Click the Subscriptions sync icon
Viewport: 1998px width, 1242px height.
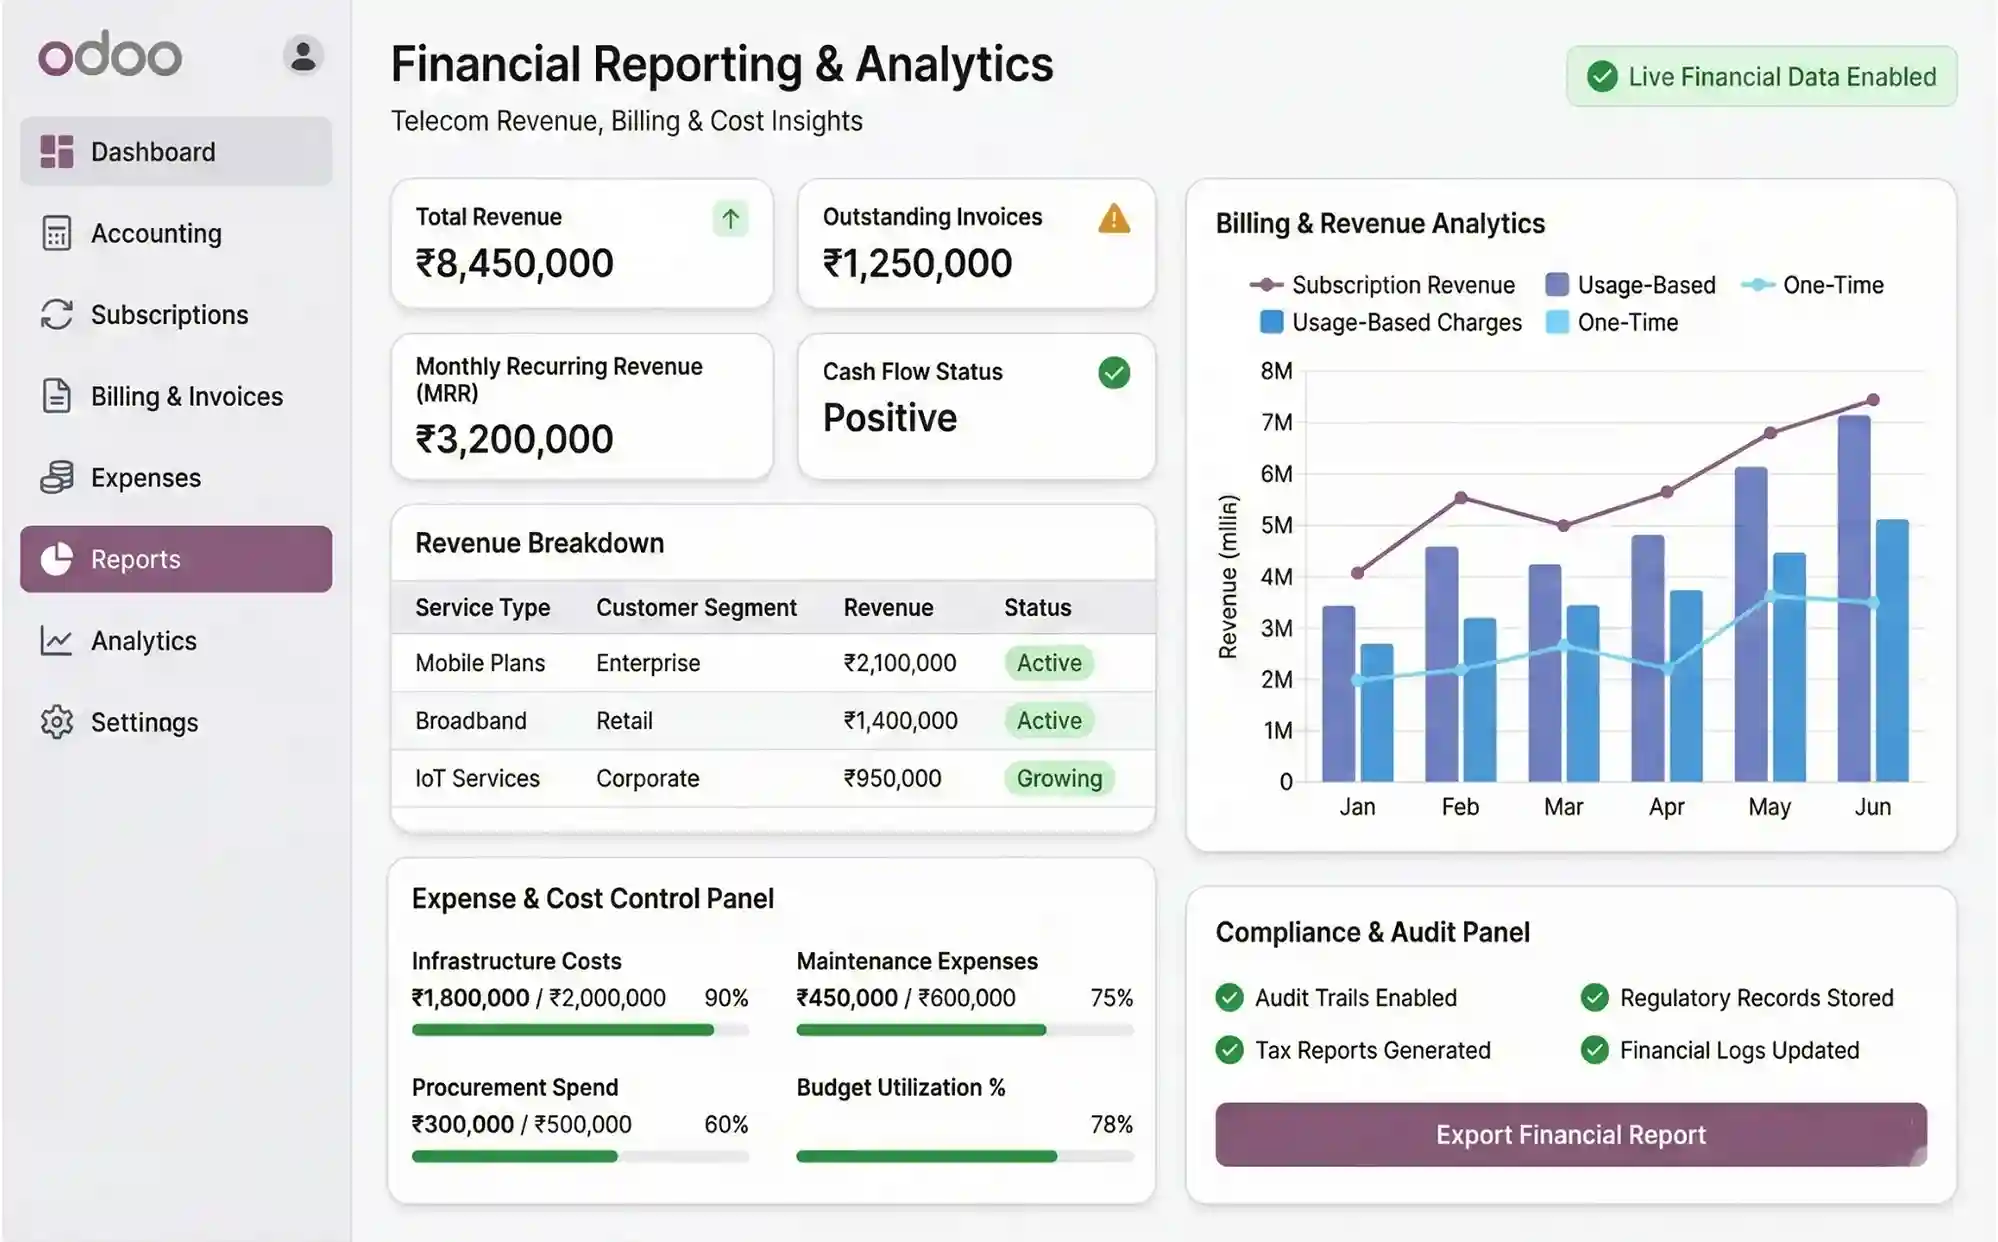(x=57, y=314)
